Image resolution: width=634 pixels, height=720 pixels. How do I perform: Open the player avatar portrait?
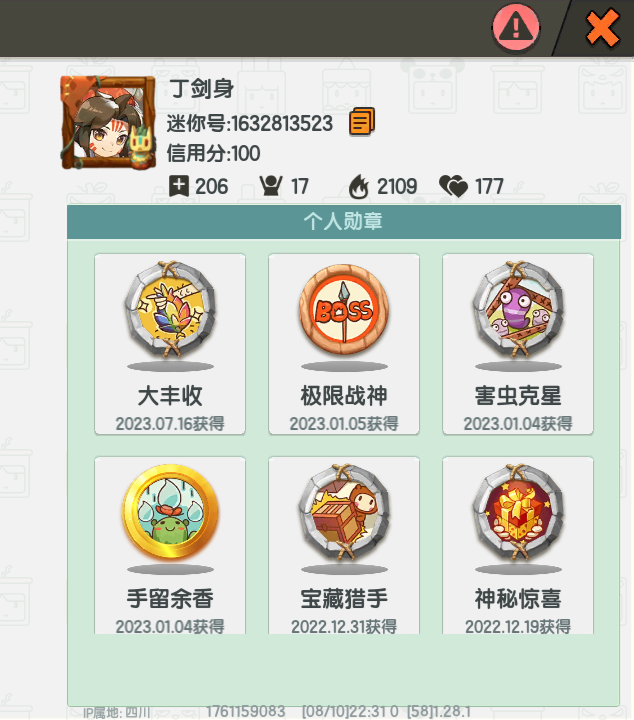point(108,122)
